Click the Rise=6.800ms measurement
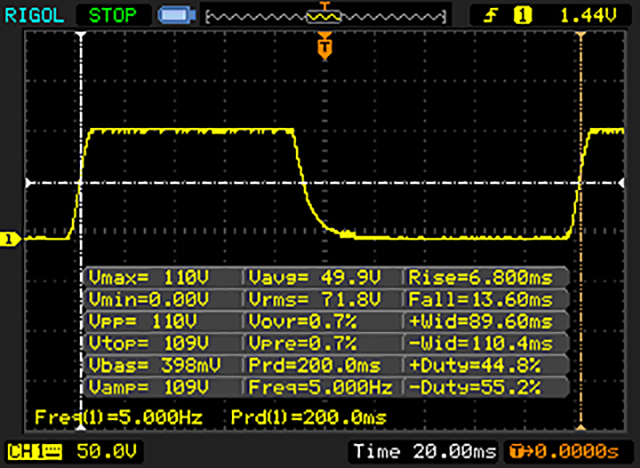The width and height of the screenshot is (640, 468). pos(480,278)
